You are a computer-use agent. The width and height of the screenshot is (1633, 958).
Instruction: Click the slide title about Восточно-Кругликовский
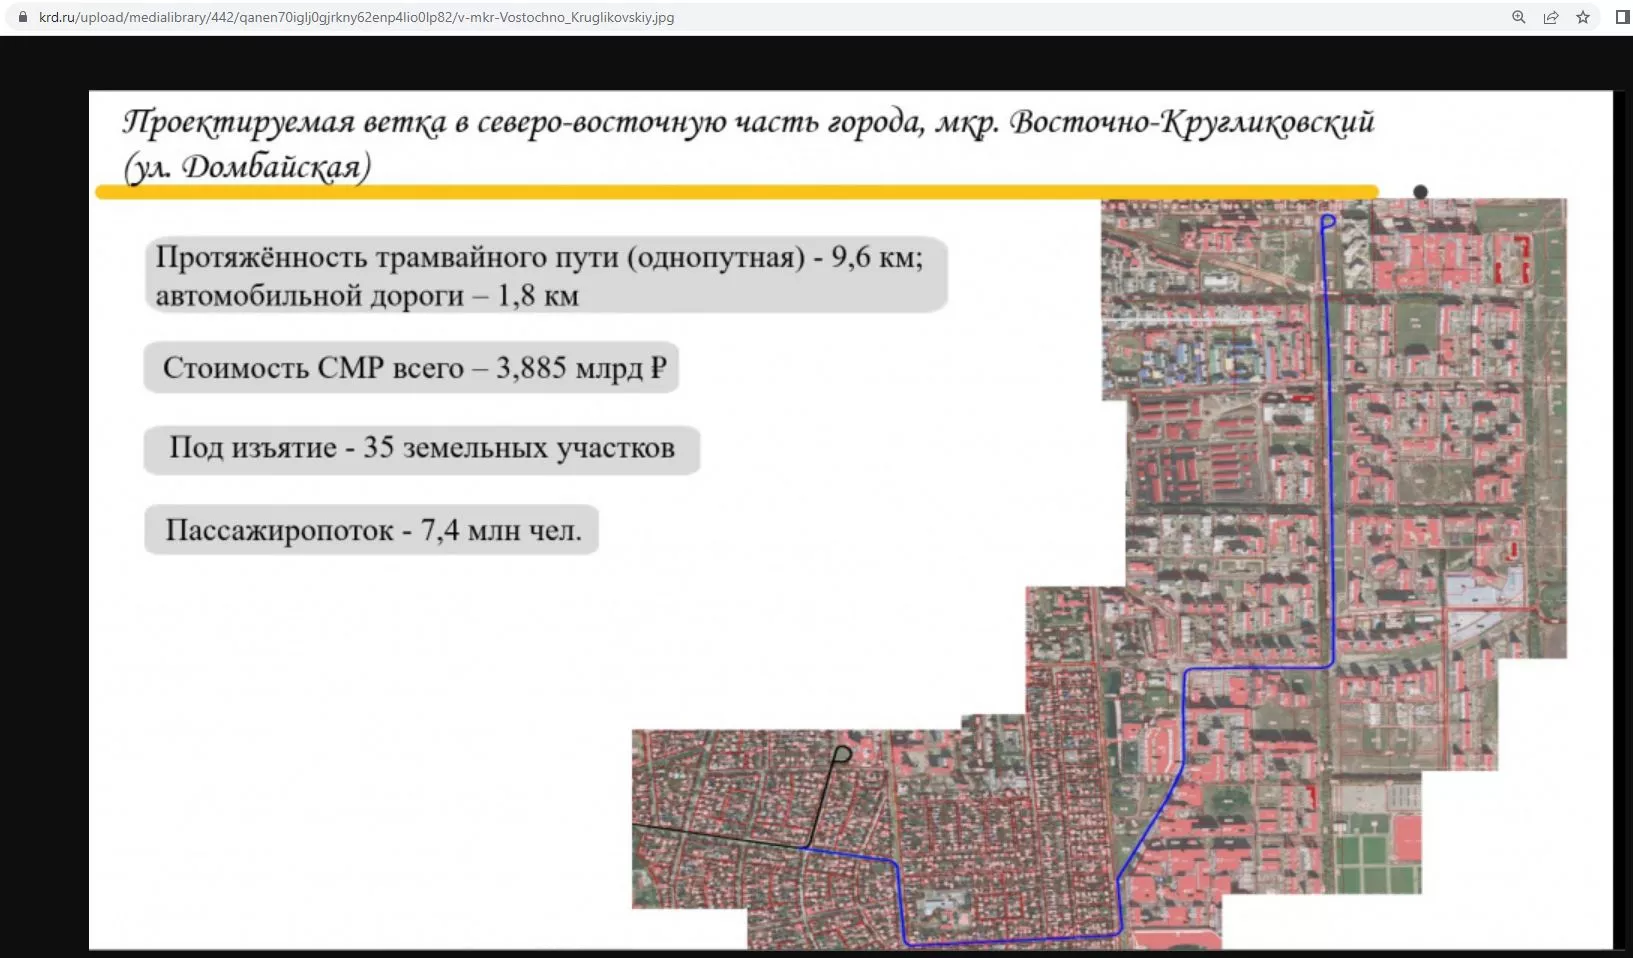pyautogui.click(x=748, y=122)
